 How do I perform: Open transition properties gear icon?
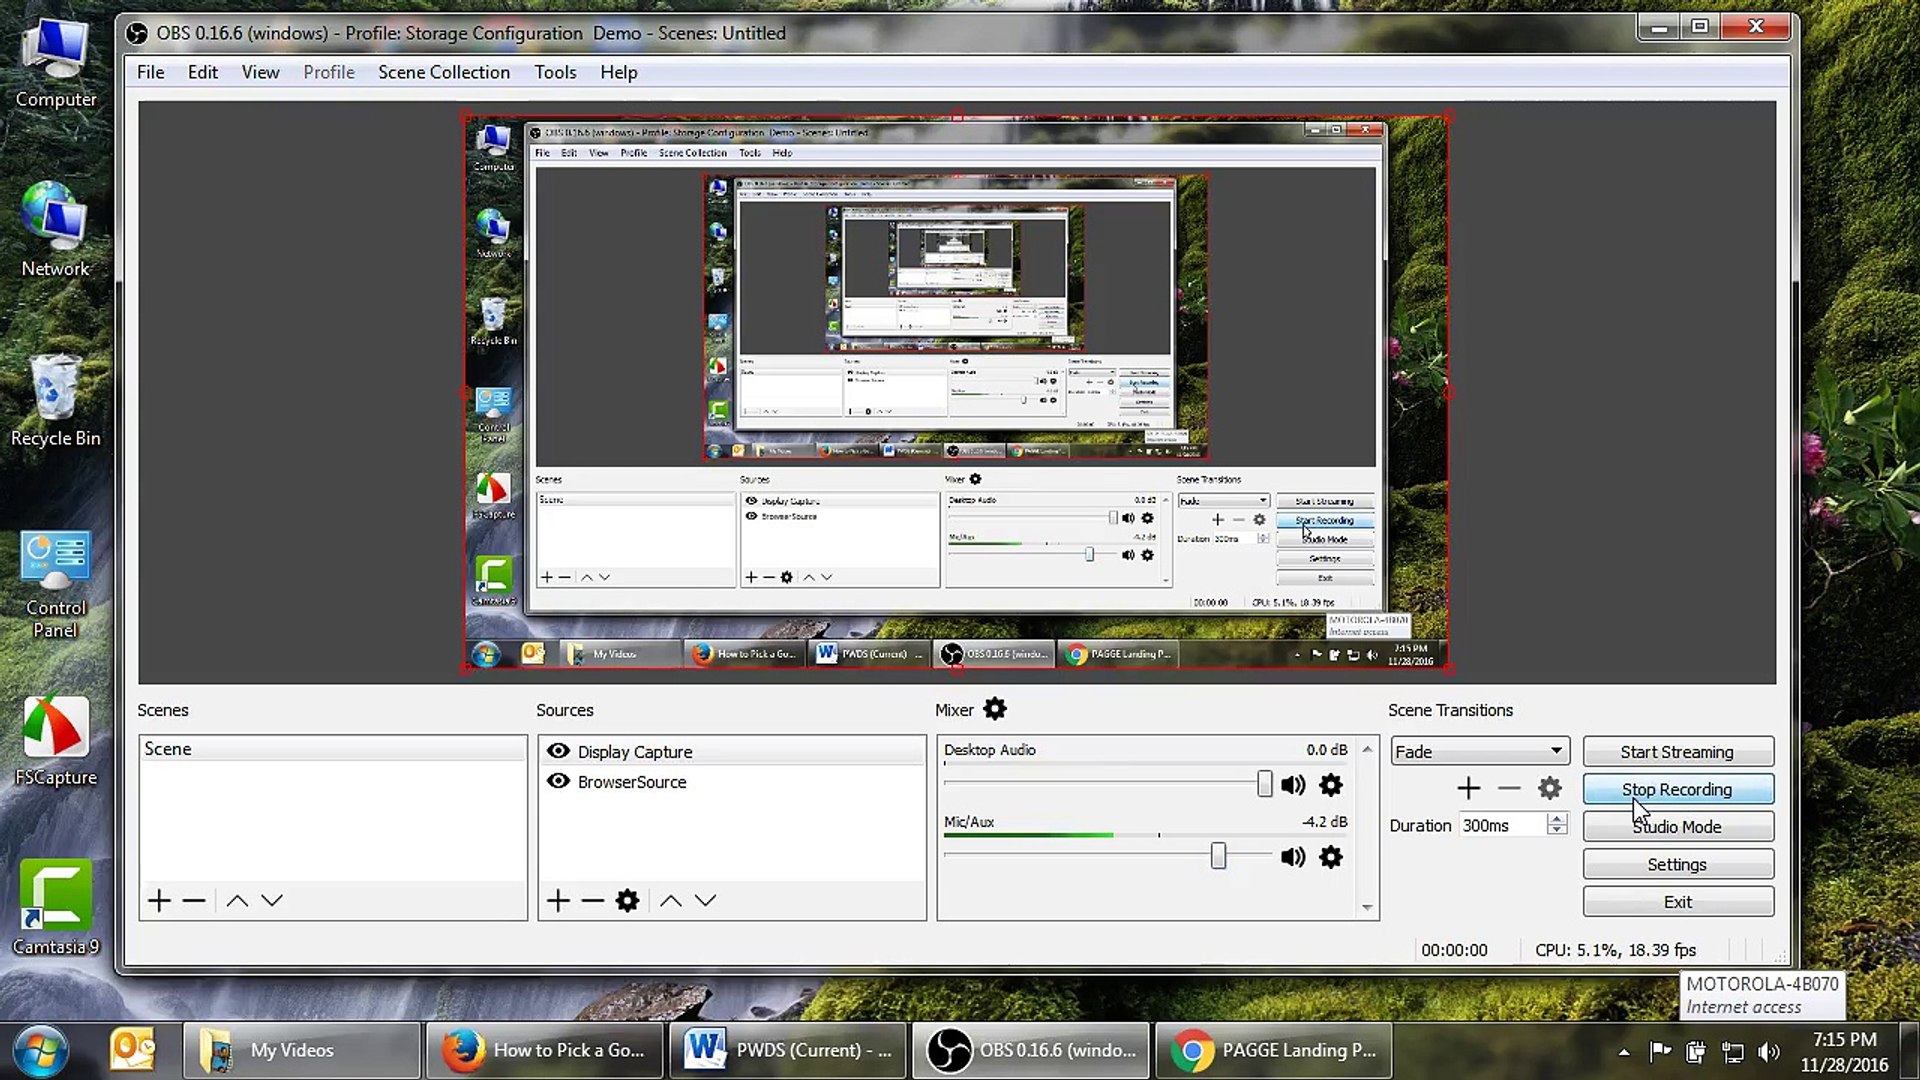point(1550,789)
